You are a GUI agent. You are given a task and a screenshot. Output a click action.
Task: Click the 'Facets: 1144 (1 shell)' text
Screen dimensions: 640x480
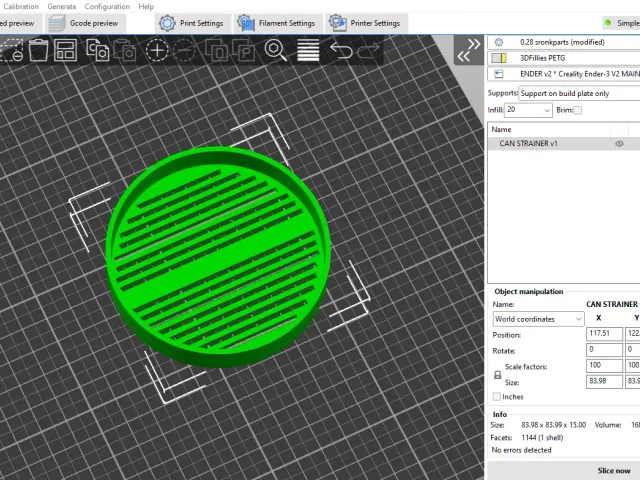(x=527, y=438)
